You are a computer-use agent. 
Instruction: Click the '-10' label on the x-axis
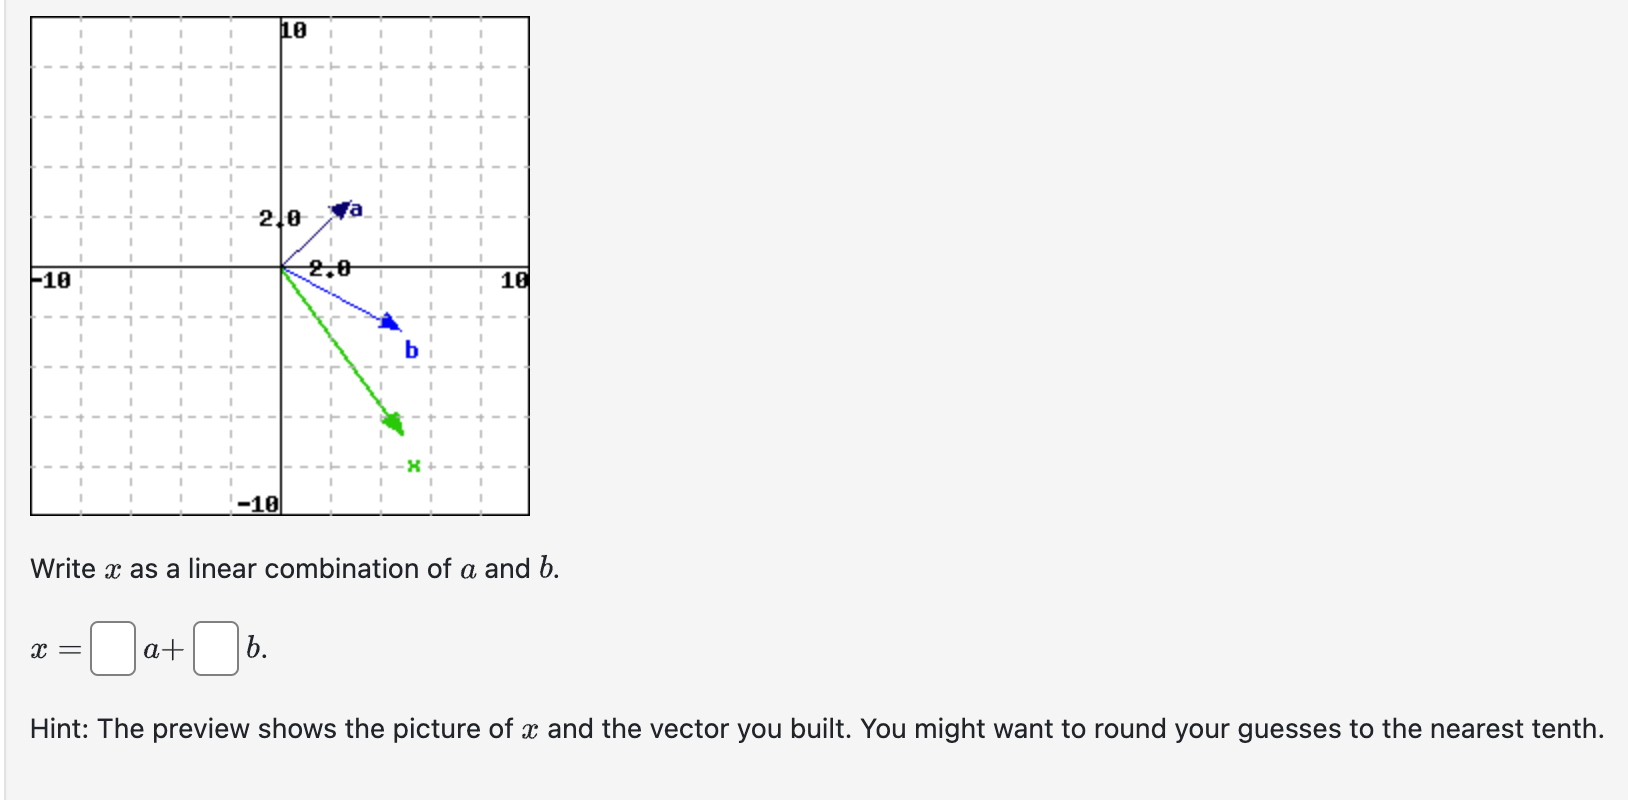tap(49, 280)
